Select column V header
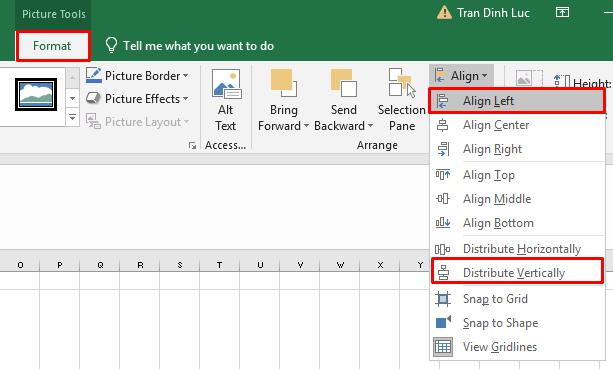Image resolution: width=613 pixels, height=369 pixels. 300,265
